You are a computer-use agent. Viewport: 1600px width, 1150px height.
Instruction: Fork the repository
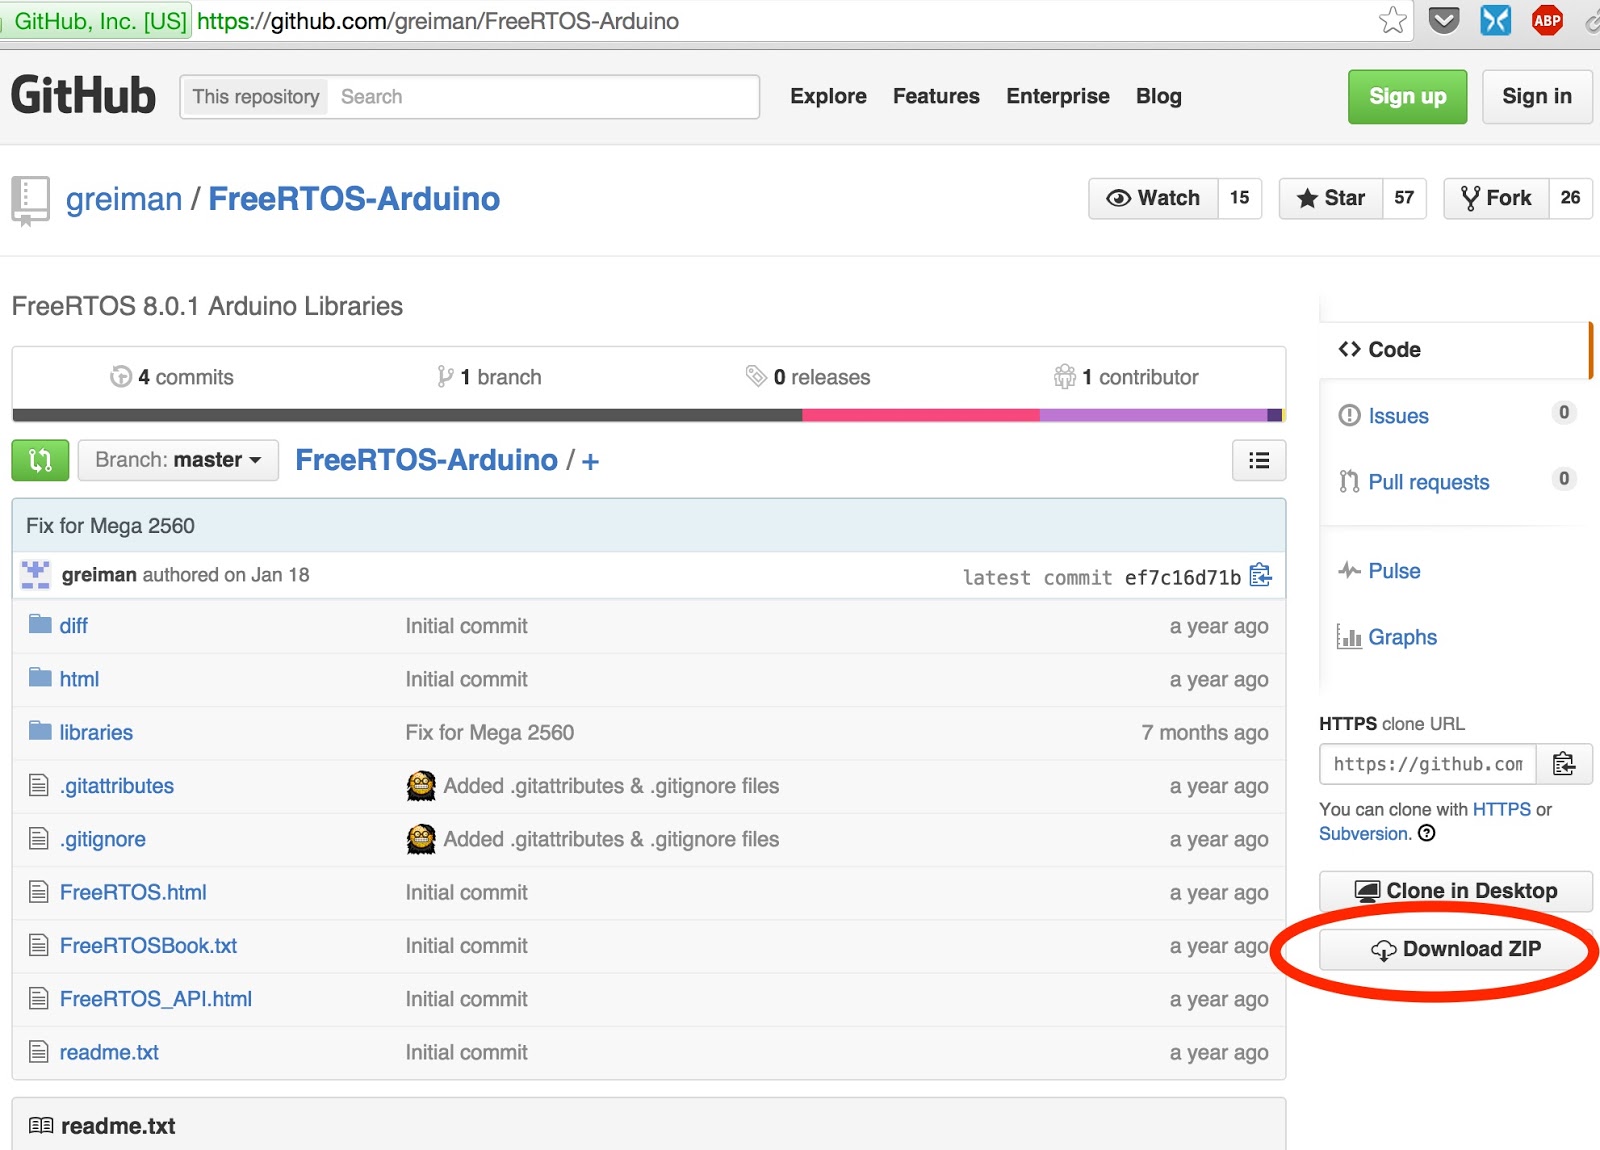tap(1496, 198)
